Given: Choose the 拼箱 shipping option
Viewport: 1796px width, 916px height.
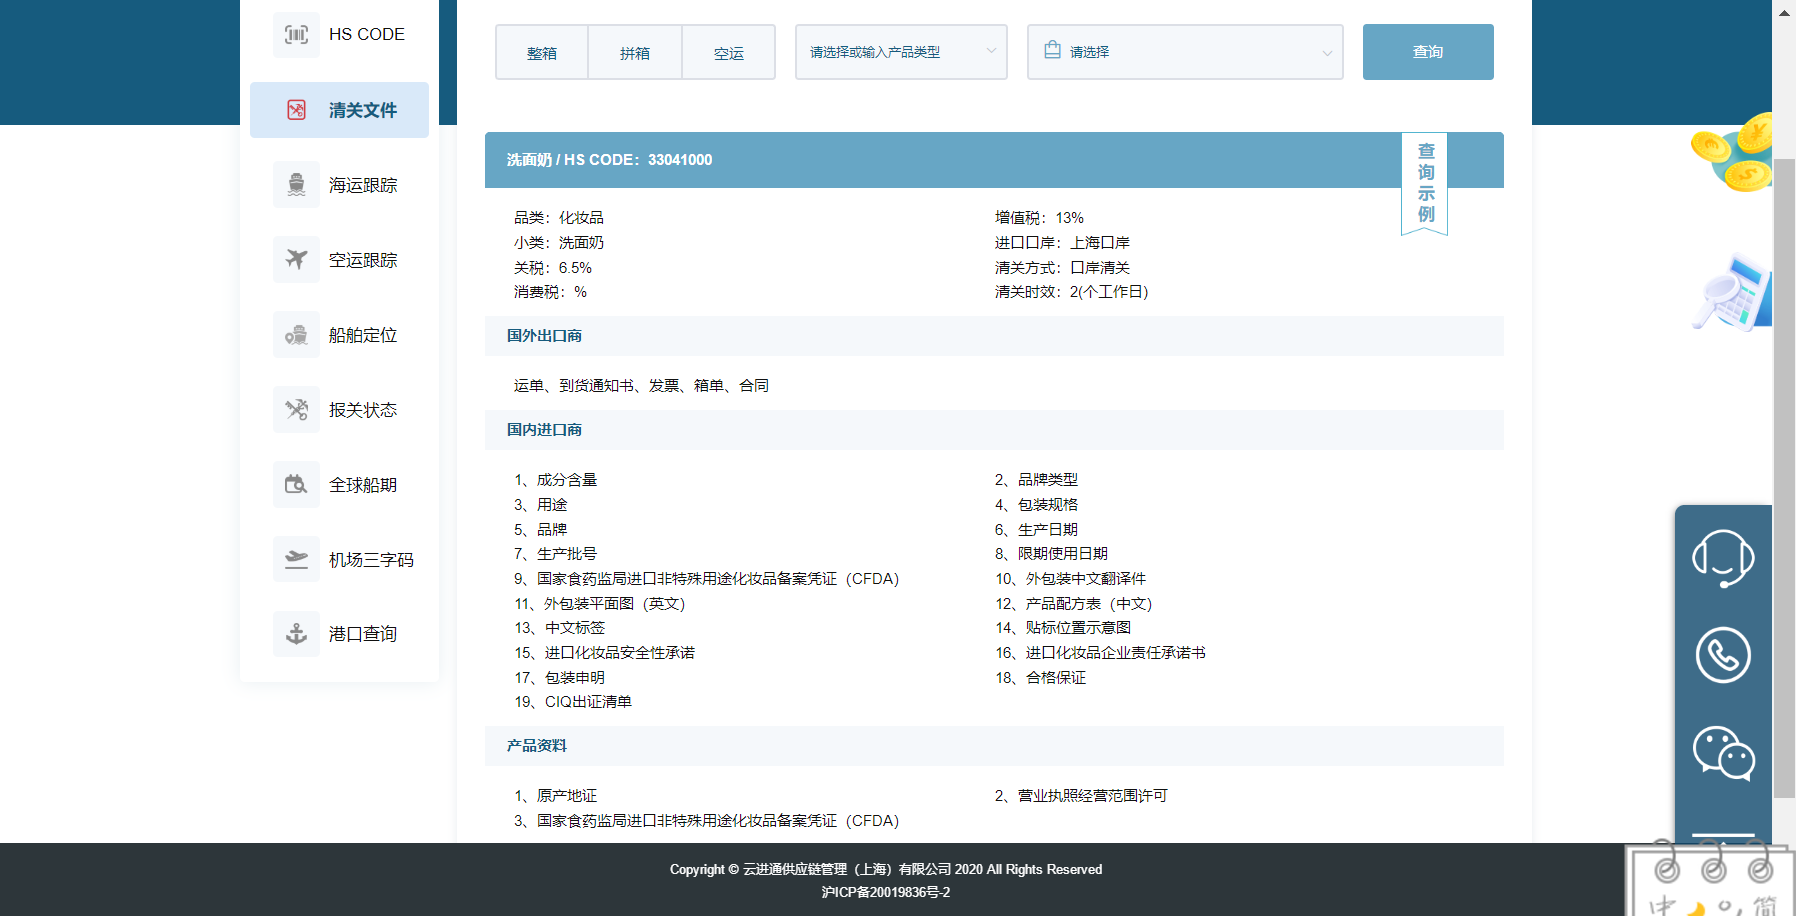Looking at the screenshot, I should click(x=635, y=53).
